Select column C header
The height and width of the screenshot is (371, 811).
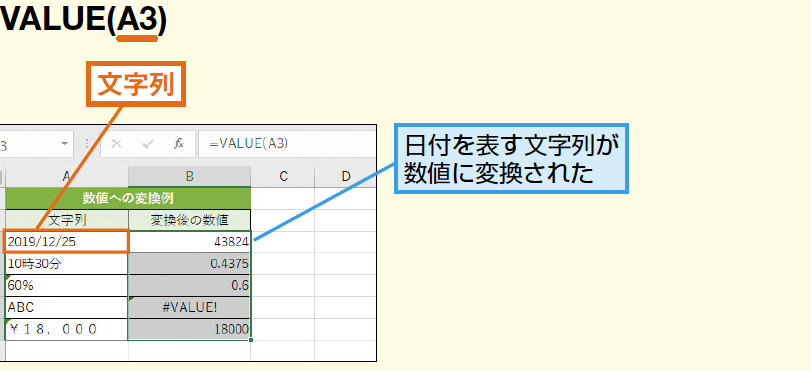[283, 176]
